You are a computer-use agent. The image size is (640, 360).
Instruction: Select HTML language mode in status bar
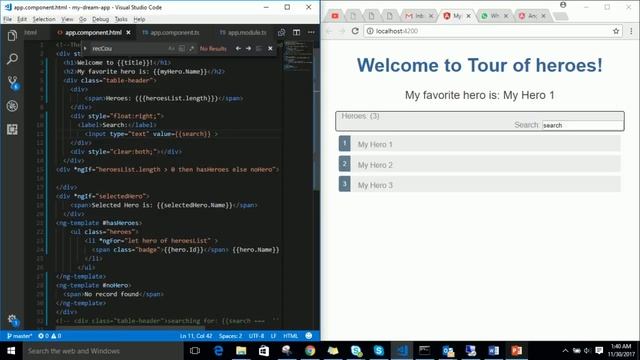point(291,336)
